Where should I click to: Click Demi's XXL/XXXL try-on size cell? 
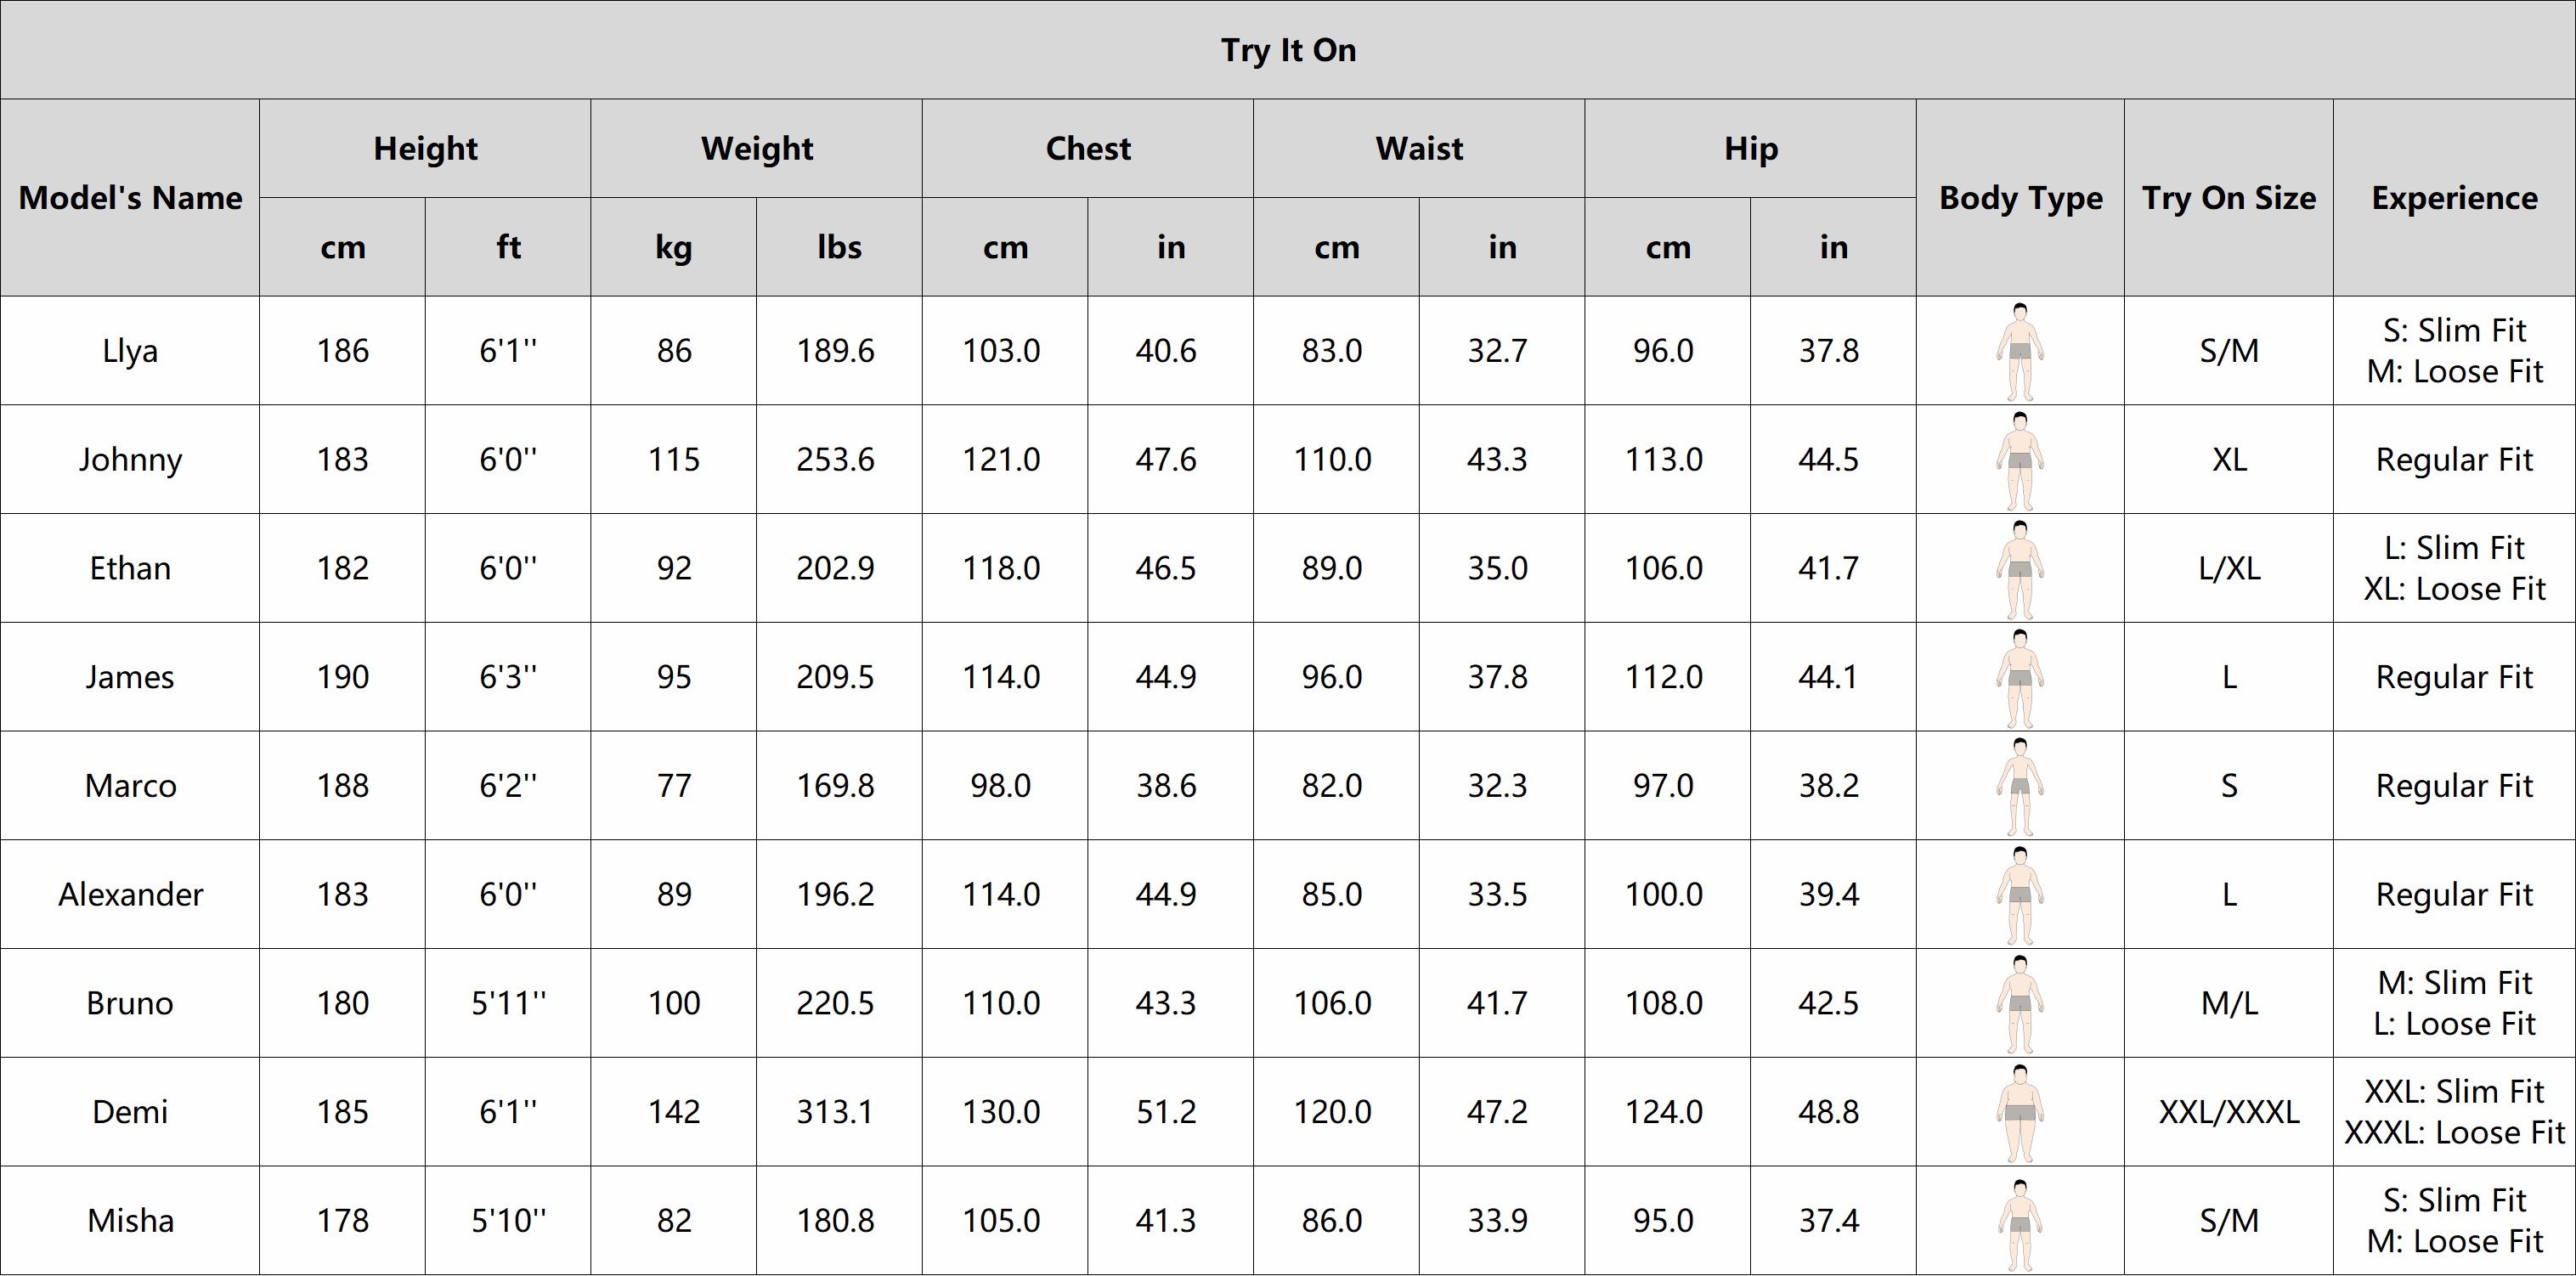(x=2228, y=1112)
